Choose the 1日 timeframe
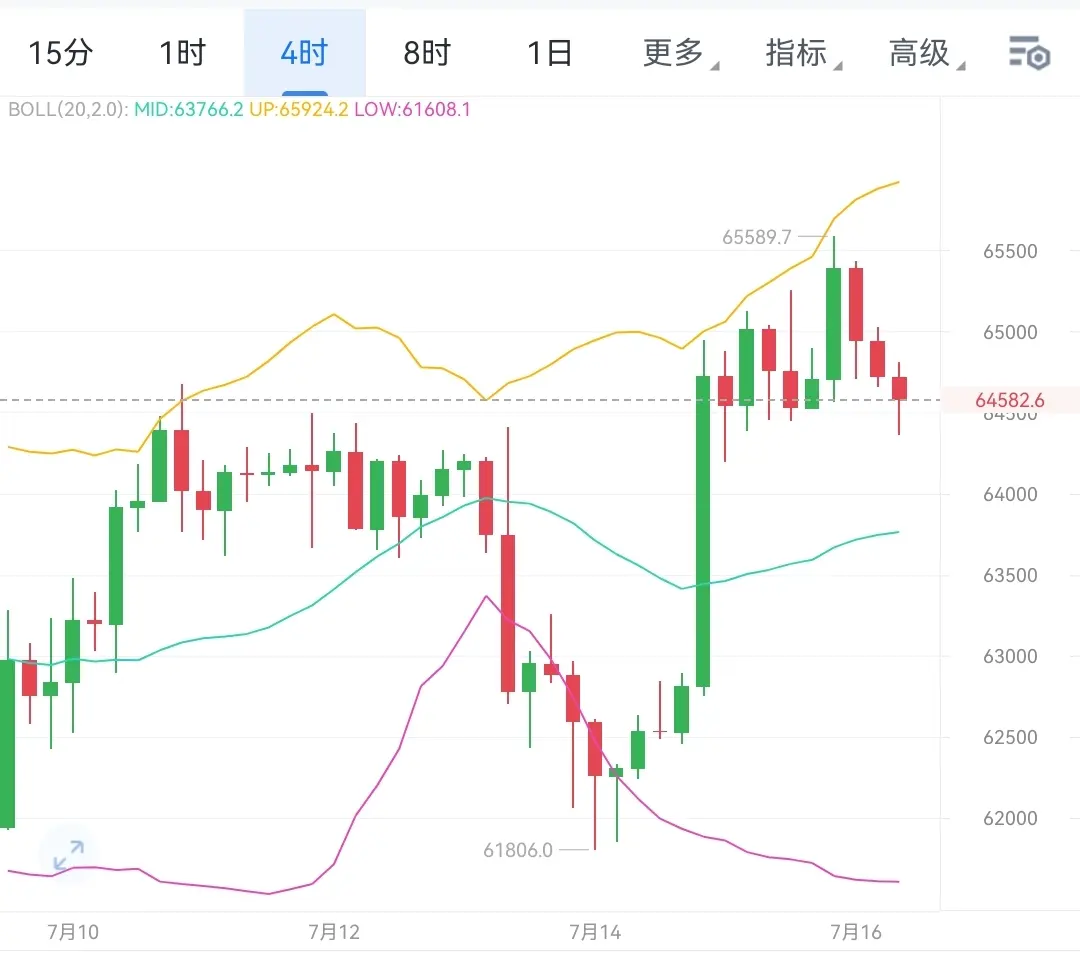 (x=550, y=53)
